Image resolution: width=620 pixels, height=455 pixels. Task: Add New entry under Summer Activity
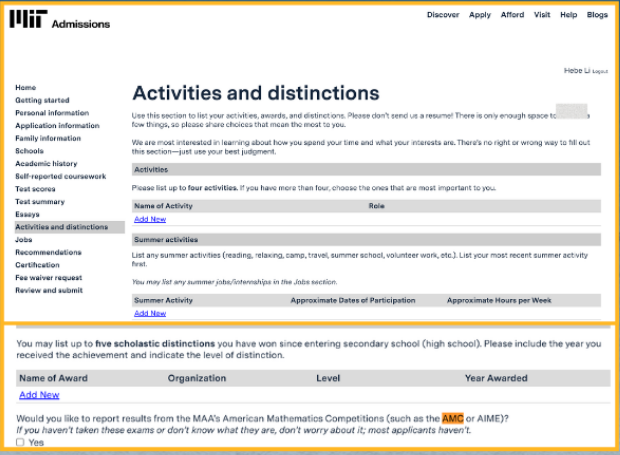click(150, 313)
